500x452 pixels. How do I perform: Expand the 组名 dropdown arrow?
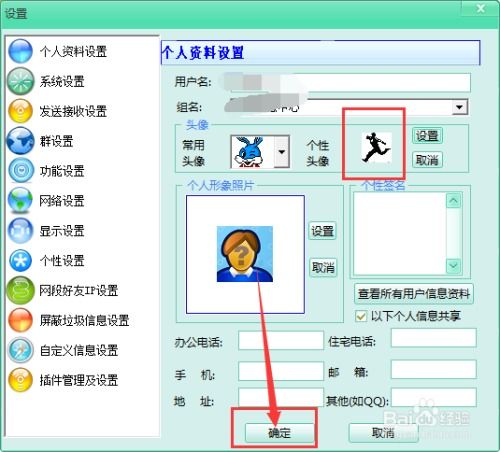460,107
